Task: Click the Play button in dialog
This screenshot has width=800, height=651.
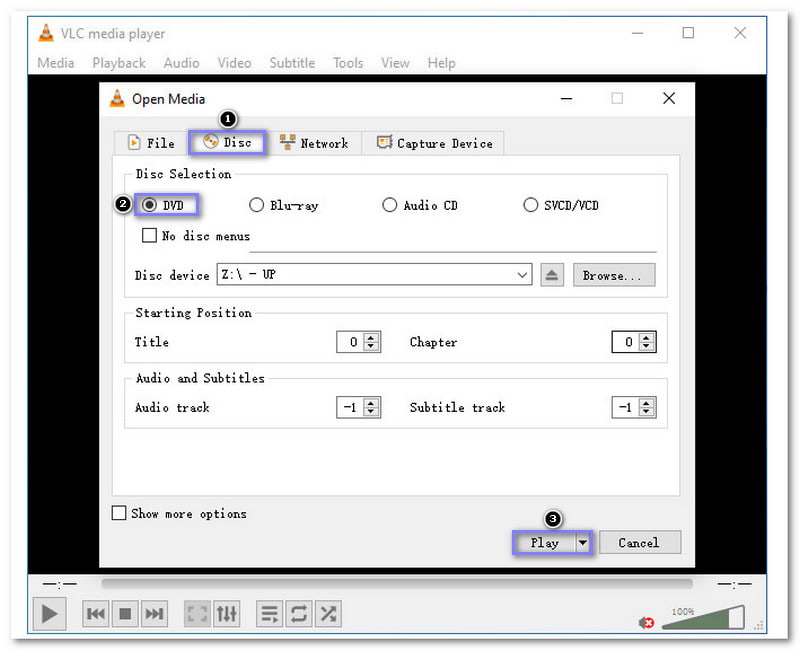Action: 544,543
